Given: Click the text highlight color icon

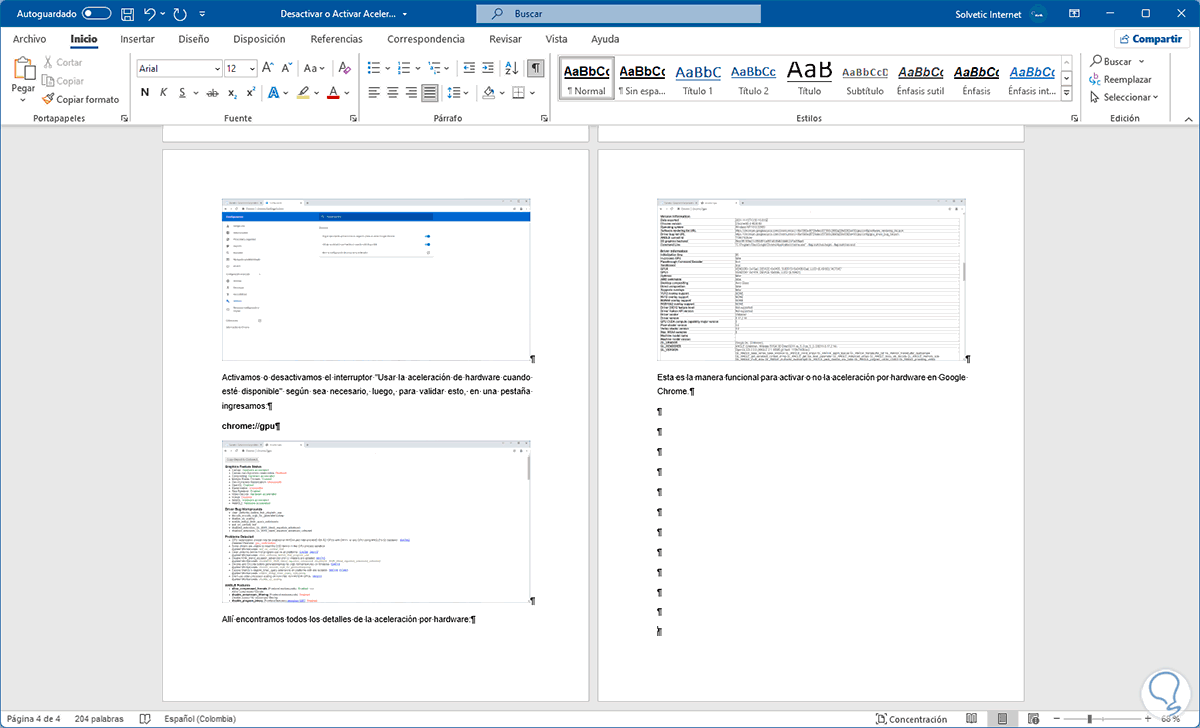Looking at the screenshot, I should click(304, 93).
